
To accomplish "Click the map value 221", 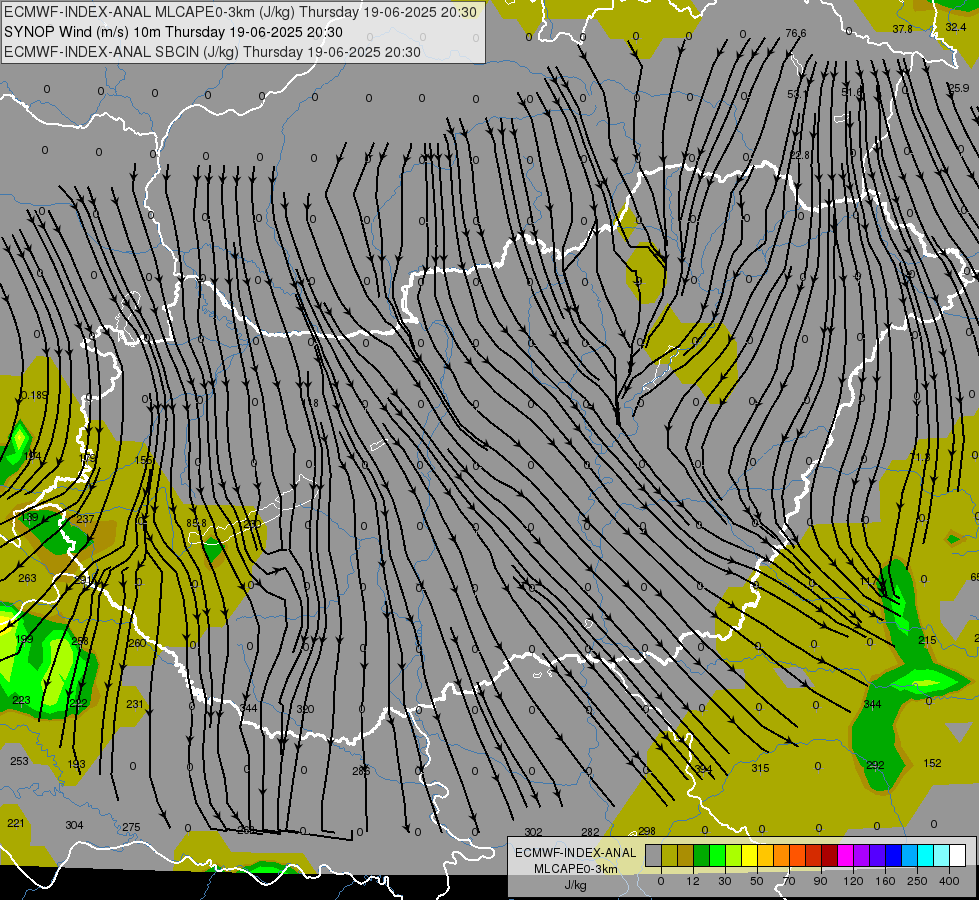I will tap(16, 823).
